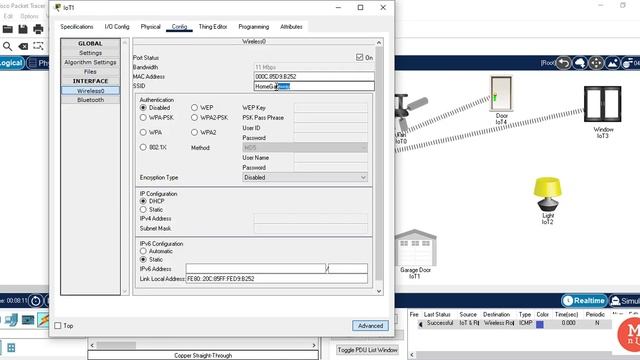Select the Inspect magnifier tool
The height and width of the screenshot is (360, 640).
[7, 46]
